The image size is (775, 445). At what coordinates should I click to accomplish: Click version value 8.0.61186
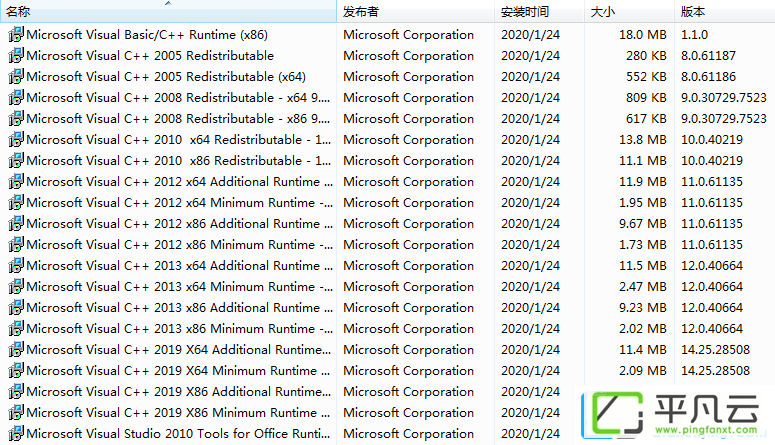tap(708, 77)
